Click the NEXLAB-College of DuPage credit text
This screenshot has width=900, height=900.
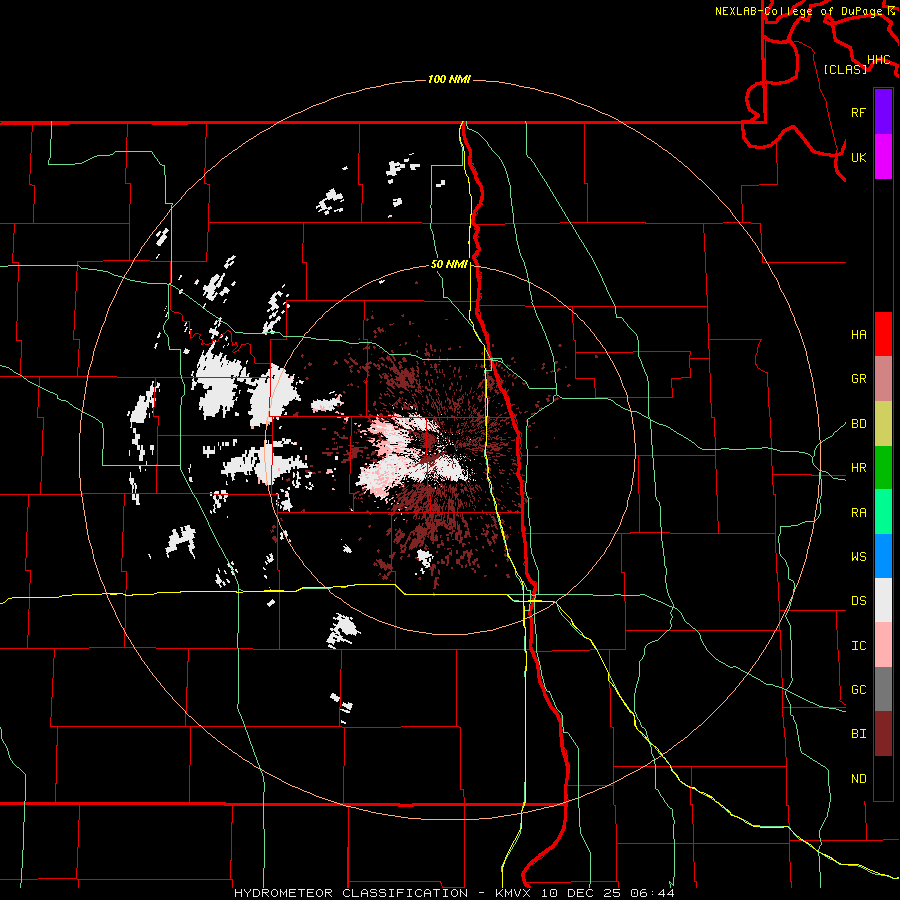pyautogui.click(x=800, y=11)
